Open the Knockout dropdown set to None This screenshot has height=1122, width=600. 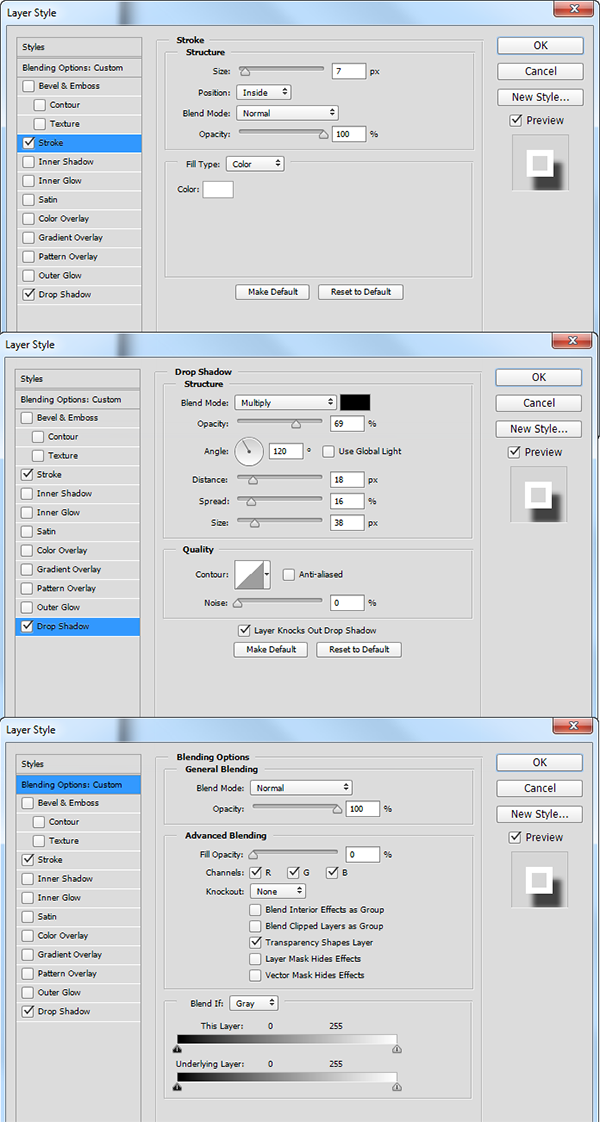[277, 891]
